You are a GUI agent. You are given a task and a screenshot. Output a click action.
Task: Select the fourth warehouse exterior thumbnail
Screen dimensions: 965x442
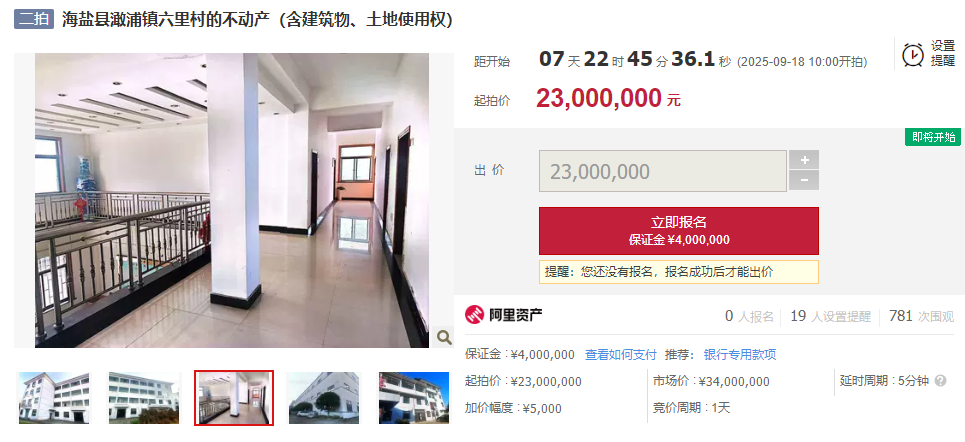[x=324, y=398]
